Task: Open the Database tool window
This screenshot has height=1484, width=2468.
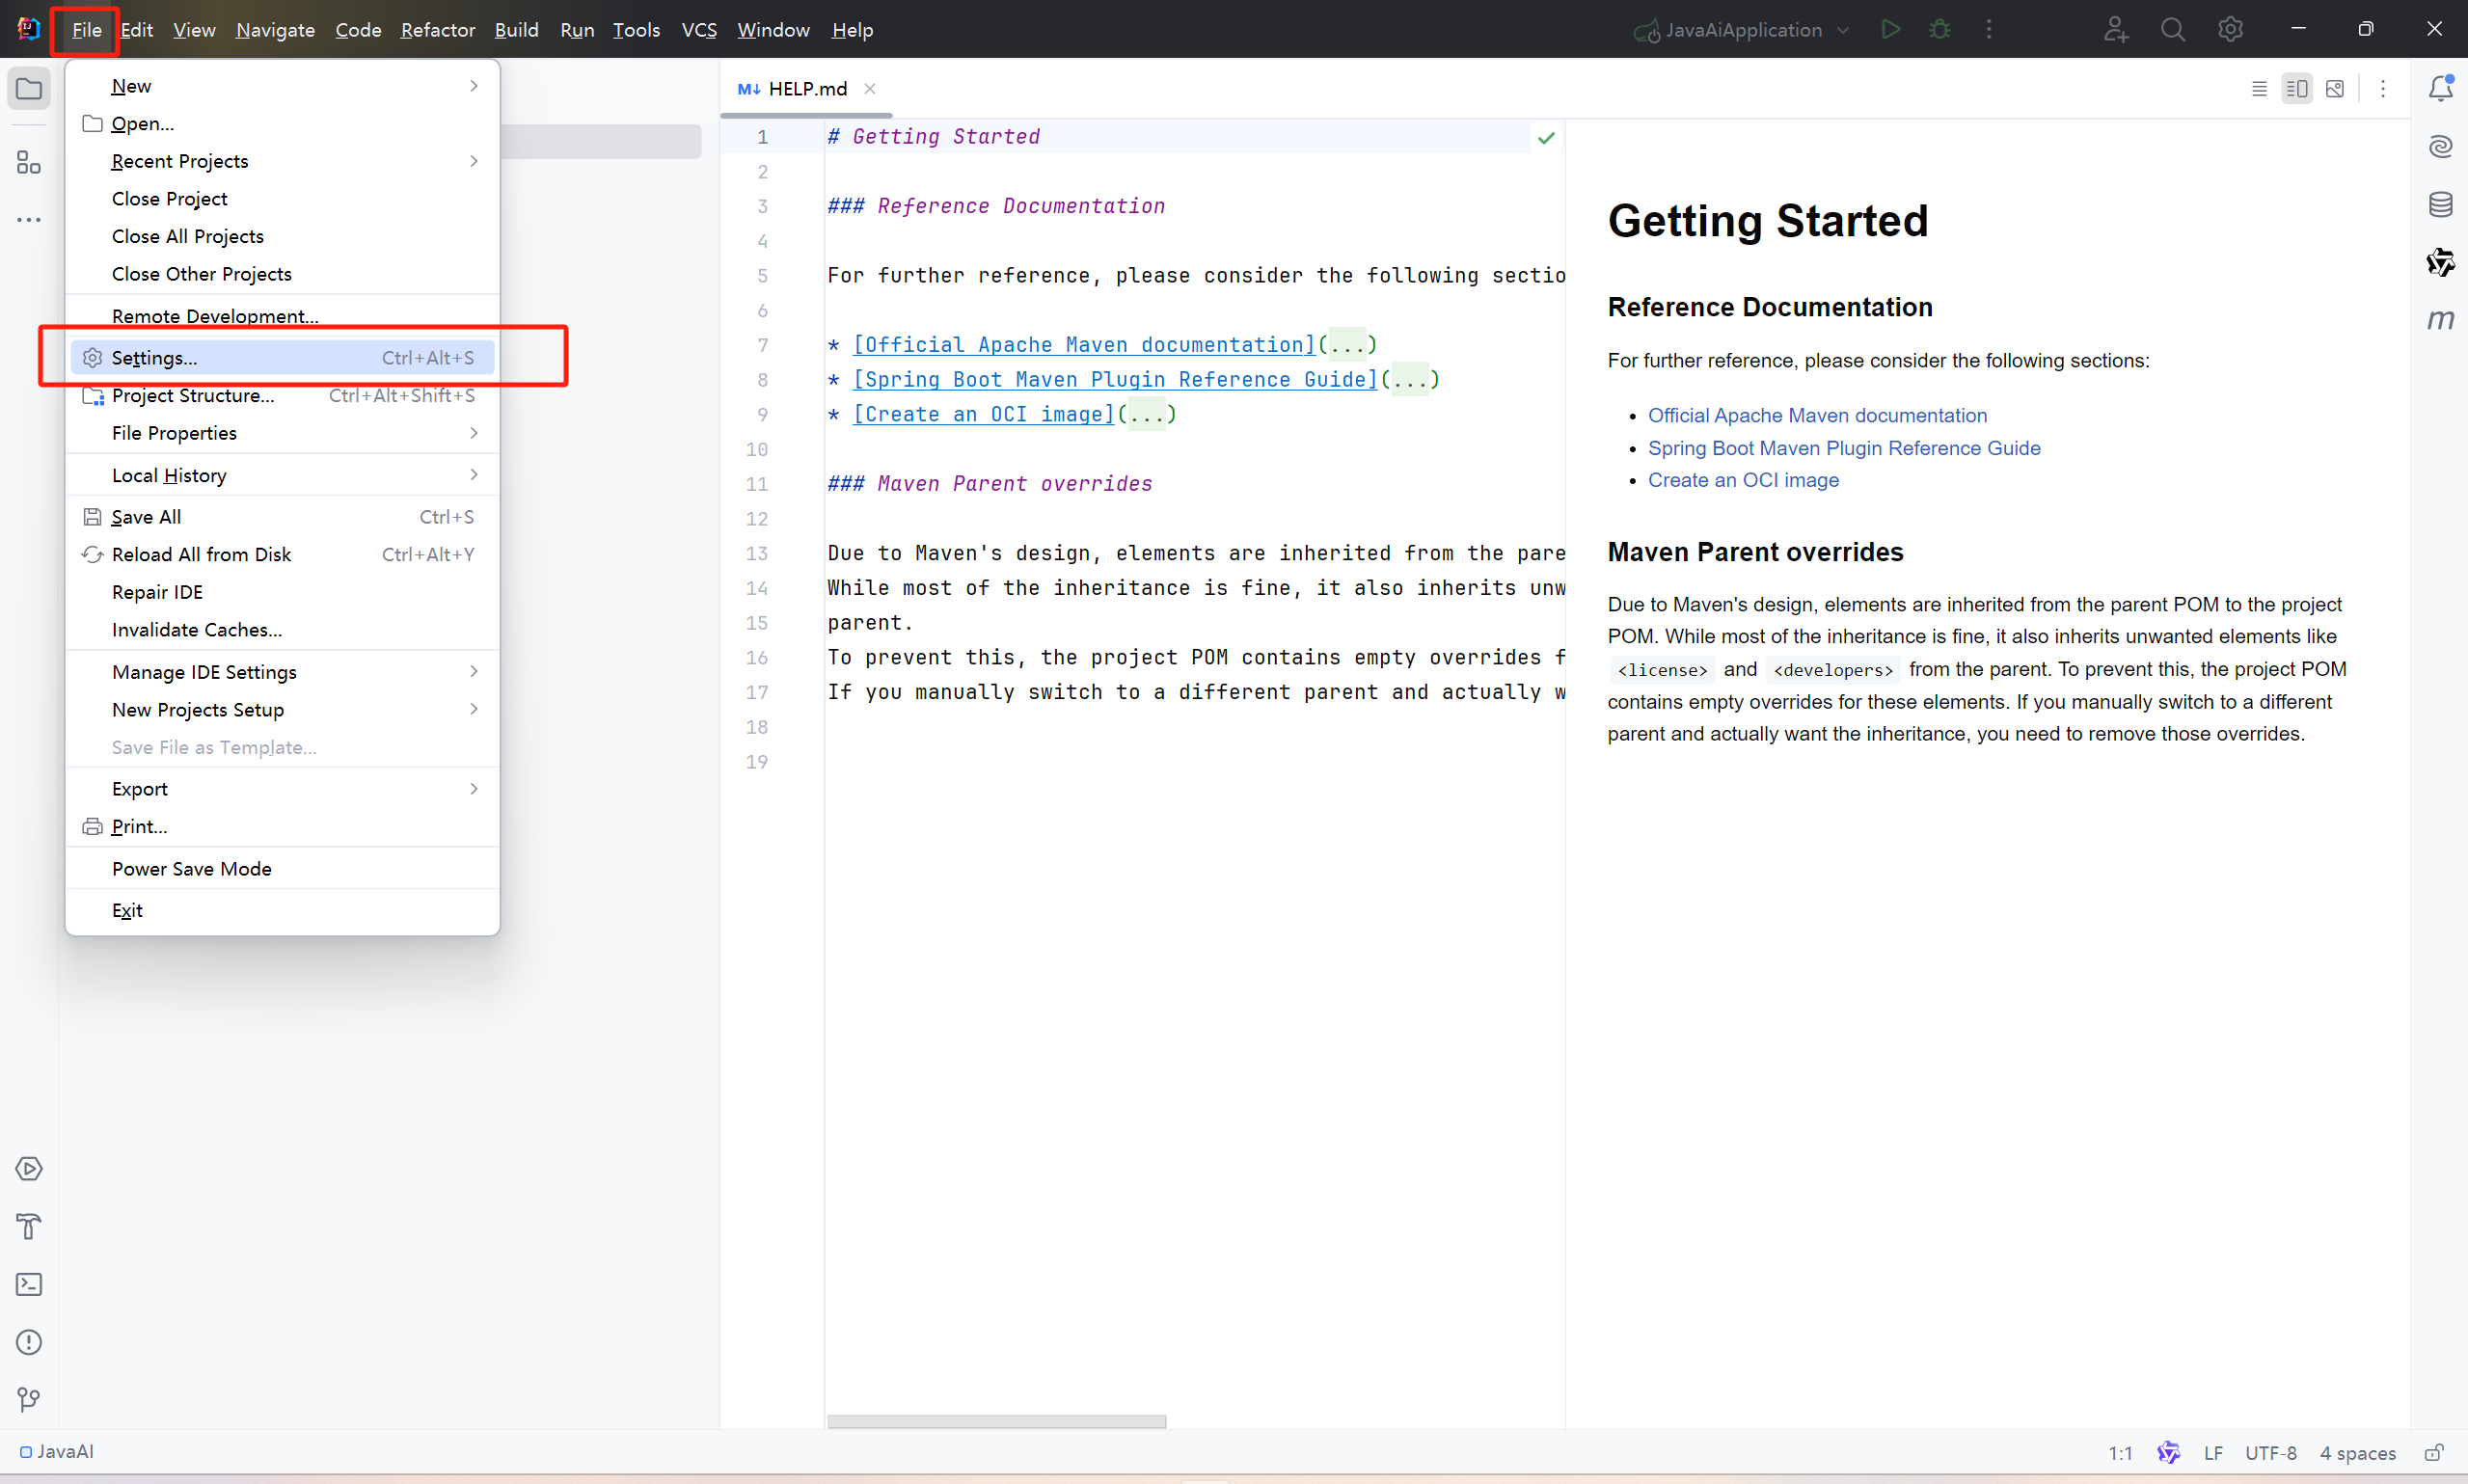Action: pyautogui.click(x=2440, y=205)
